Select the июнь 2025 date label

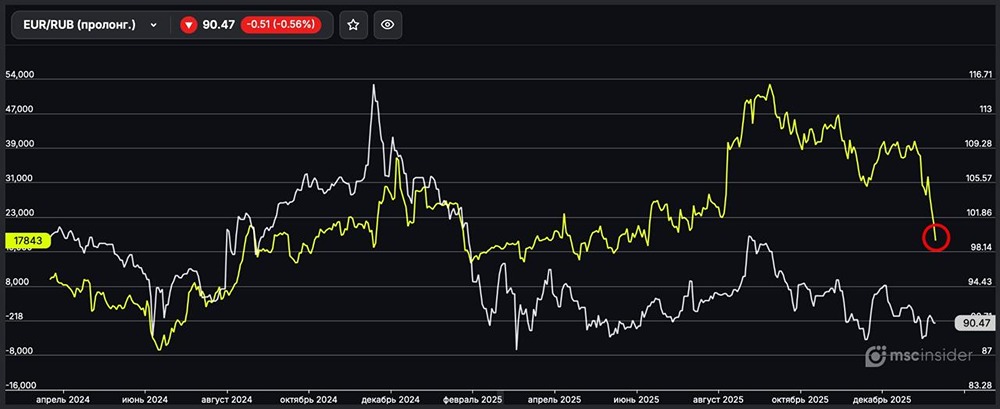coord(635,399)
